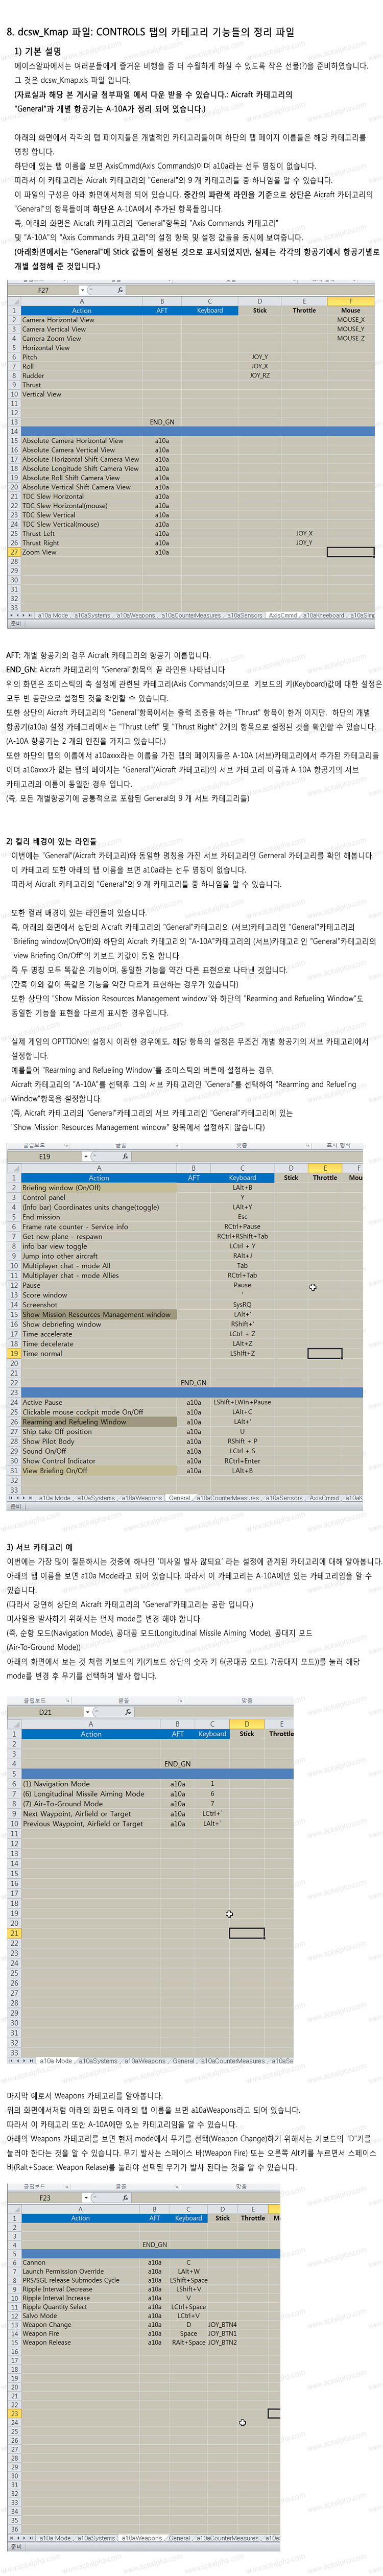The image size is (383, 2576).
Task: Click the 'Launch Permission Override' cell
Action: click(80, 2271)
